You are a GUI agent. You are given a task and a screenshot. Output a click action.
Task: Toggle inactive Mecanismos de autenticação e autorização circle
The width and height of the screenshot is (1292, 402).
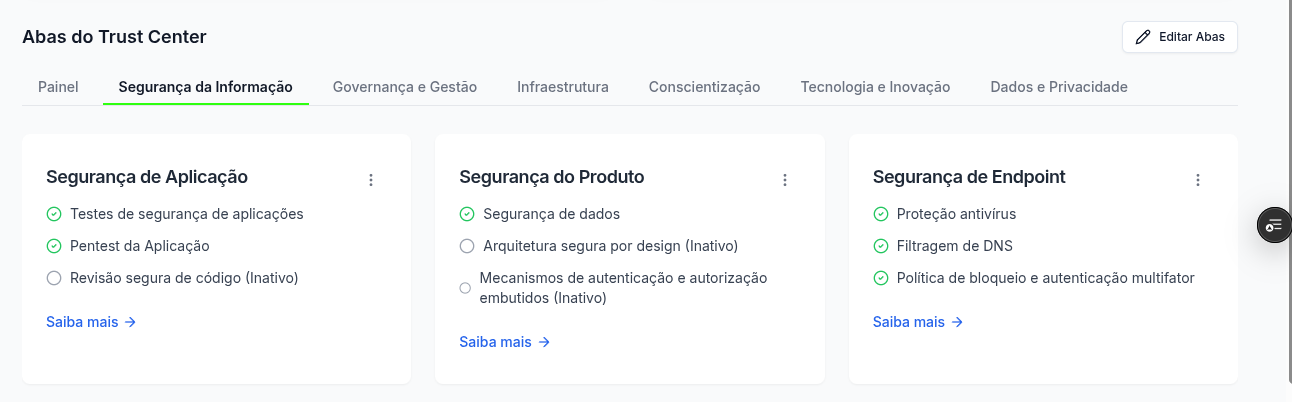point(465,288)
